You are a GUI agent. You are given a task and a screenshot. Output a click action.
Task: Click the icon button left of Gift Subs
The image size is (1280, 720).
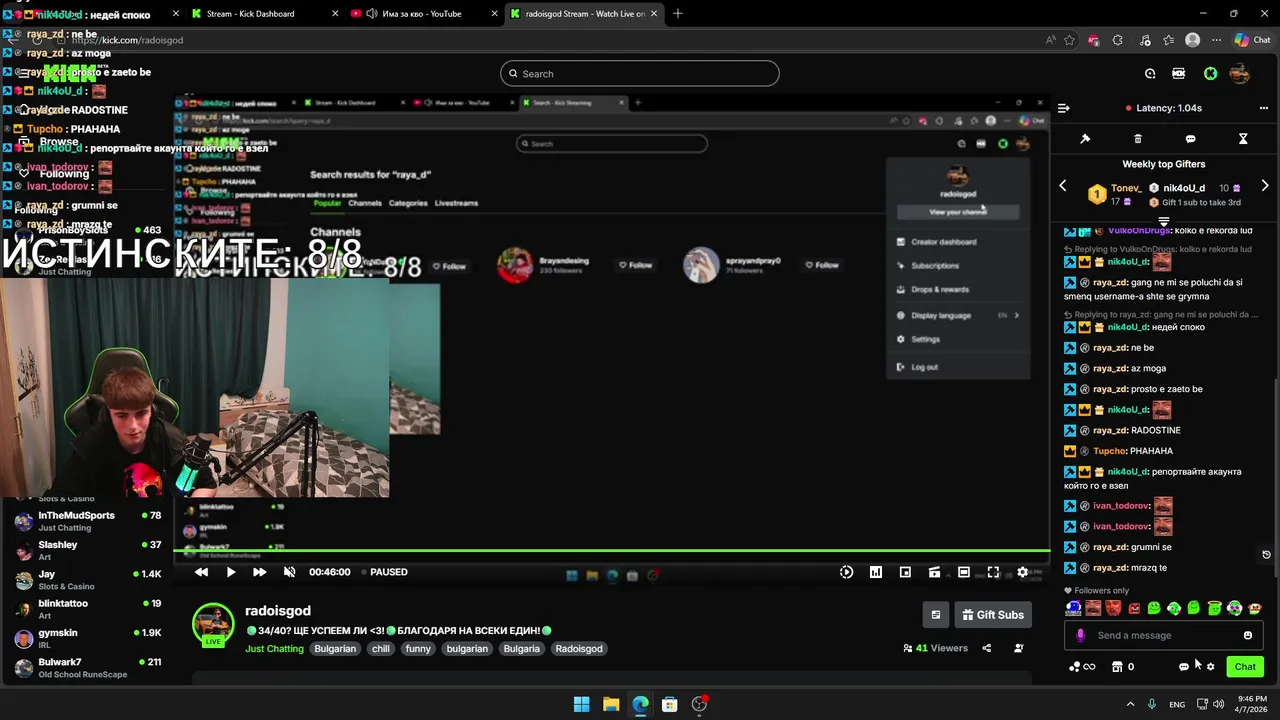(x=936, y=615)
